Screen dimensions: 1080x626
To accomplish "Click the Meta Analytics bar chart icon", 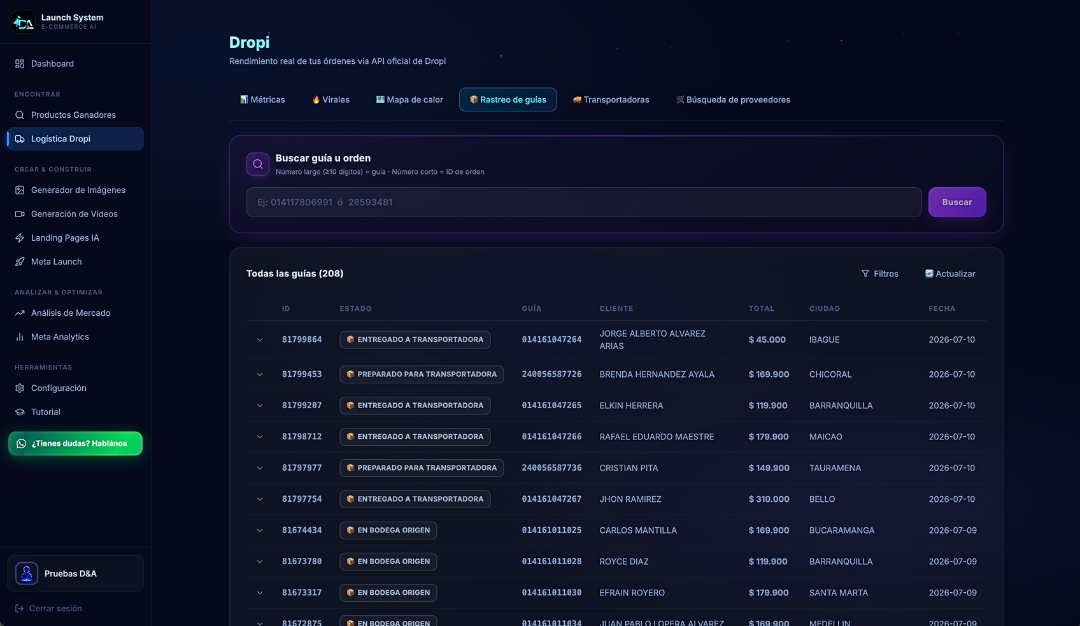I will pos(19,337).
